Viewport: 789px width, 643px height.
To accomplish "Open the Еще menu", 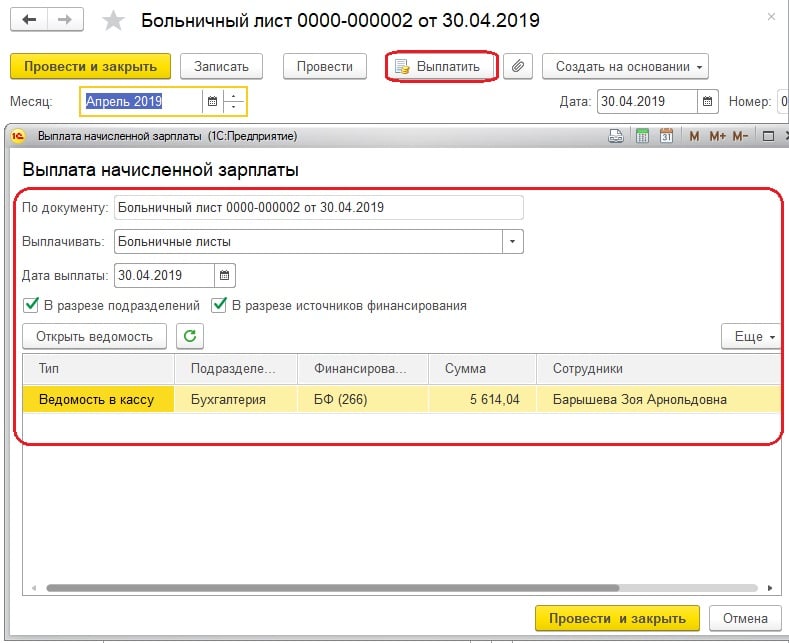I will coord(749,337).
